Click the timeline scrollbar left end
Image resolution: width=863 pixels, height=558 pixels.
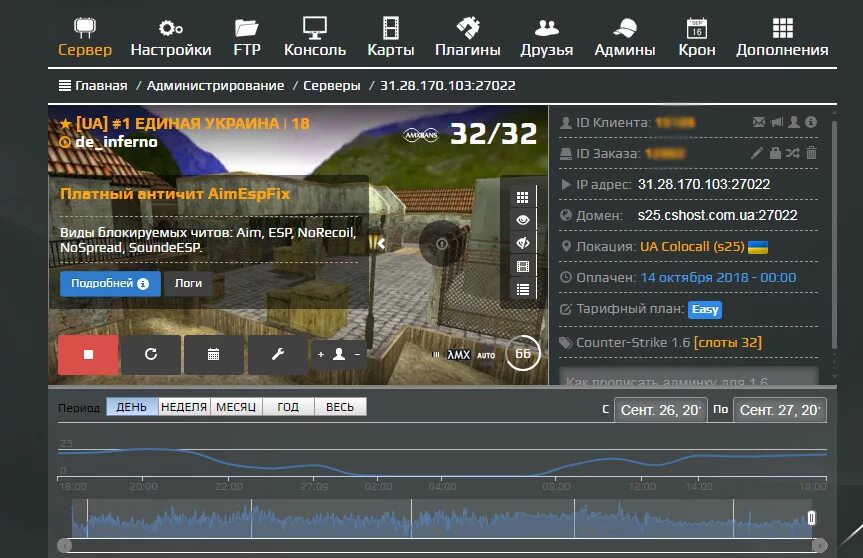[65, 545]
